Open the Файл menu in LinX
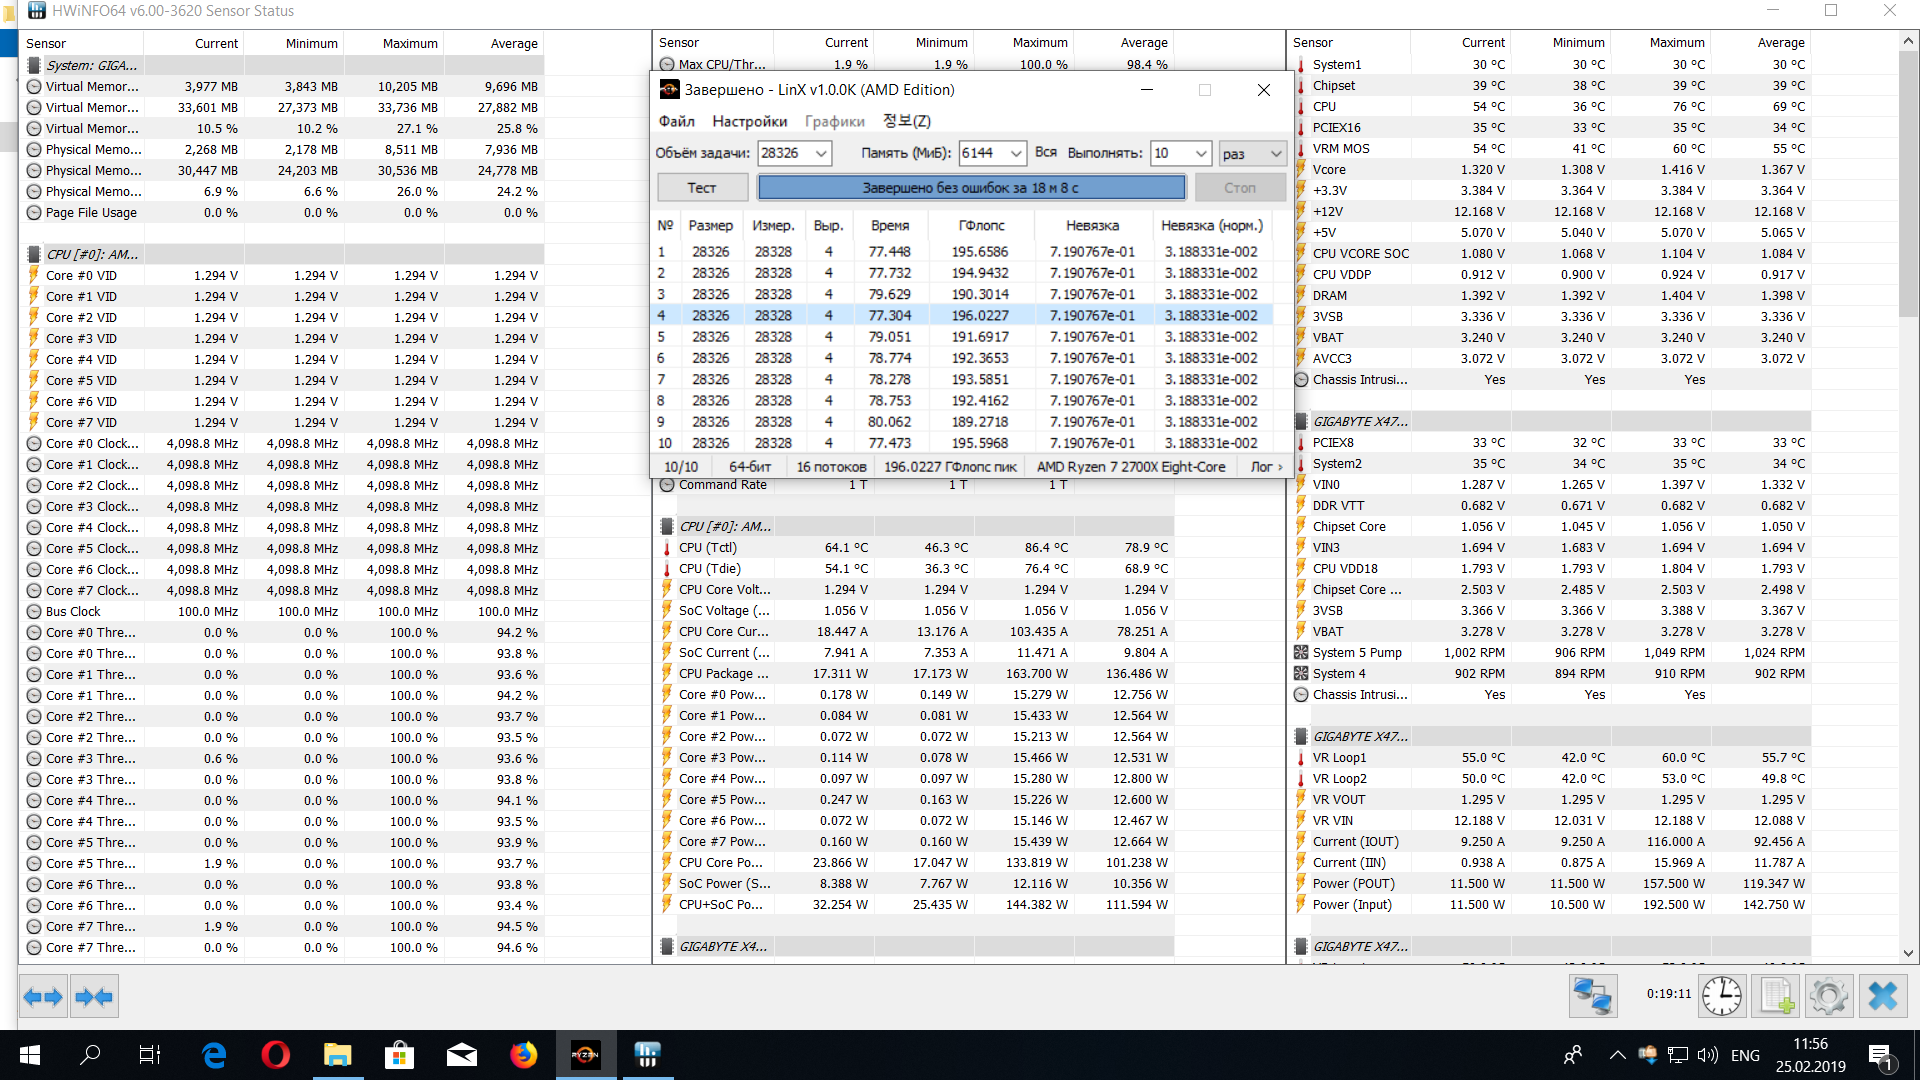Viewport: 1920px width, 1080px height. pyautogui.click(x=676, y=121)
